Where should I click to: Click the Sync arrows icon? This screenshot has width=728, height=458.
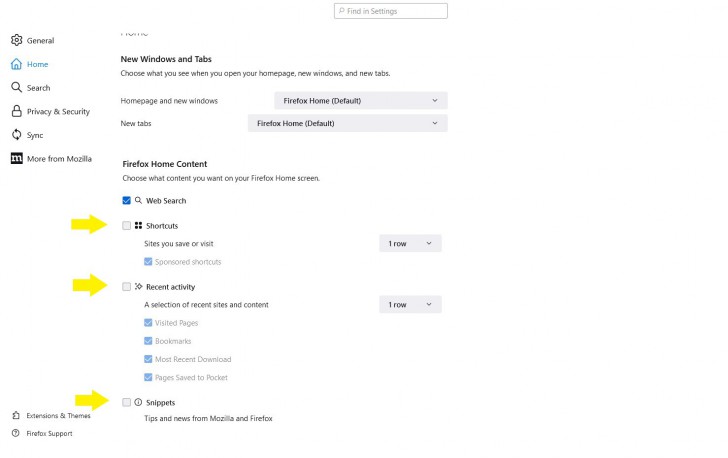(x=16, y=135)
